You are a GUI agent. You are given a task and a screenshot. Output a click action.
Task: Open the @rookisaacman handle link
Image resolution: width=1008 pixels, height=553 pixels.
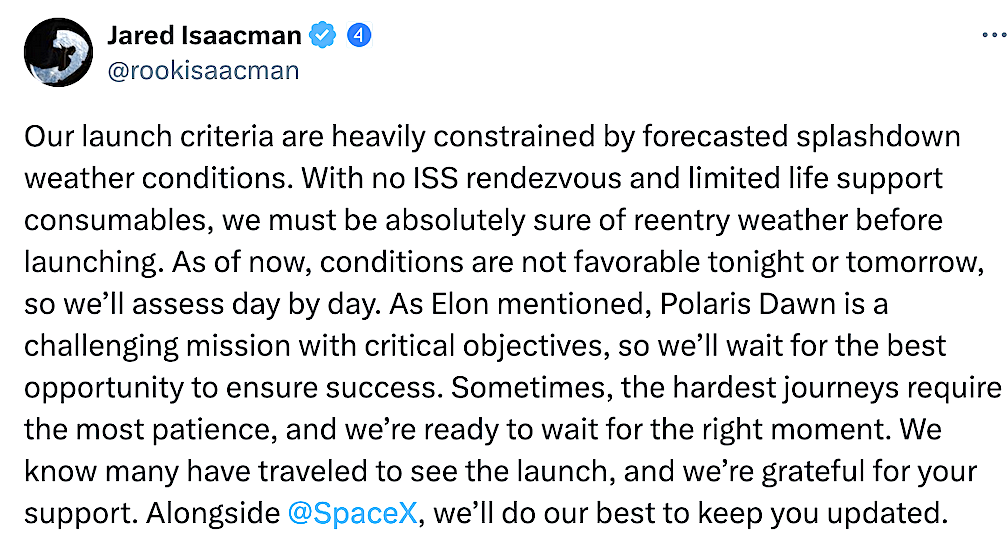(203, 71)
